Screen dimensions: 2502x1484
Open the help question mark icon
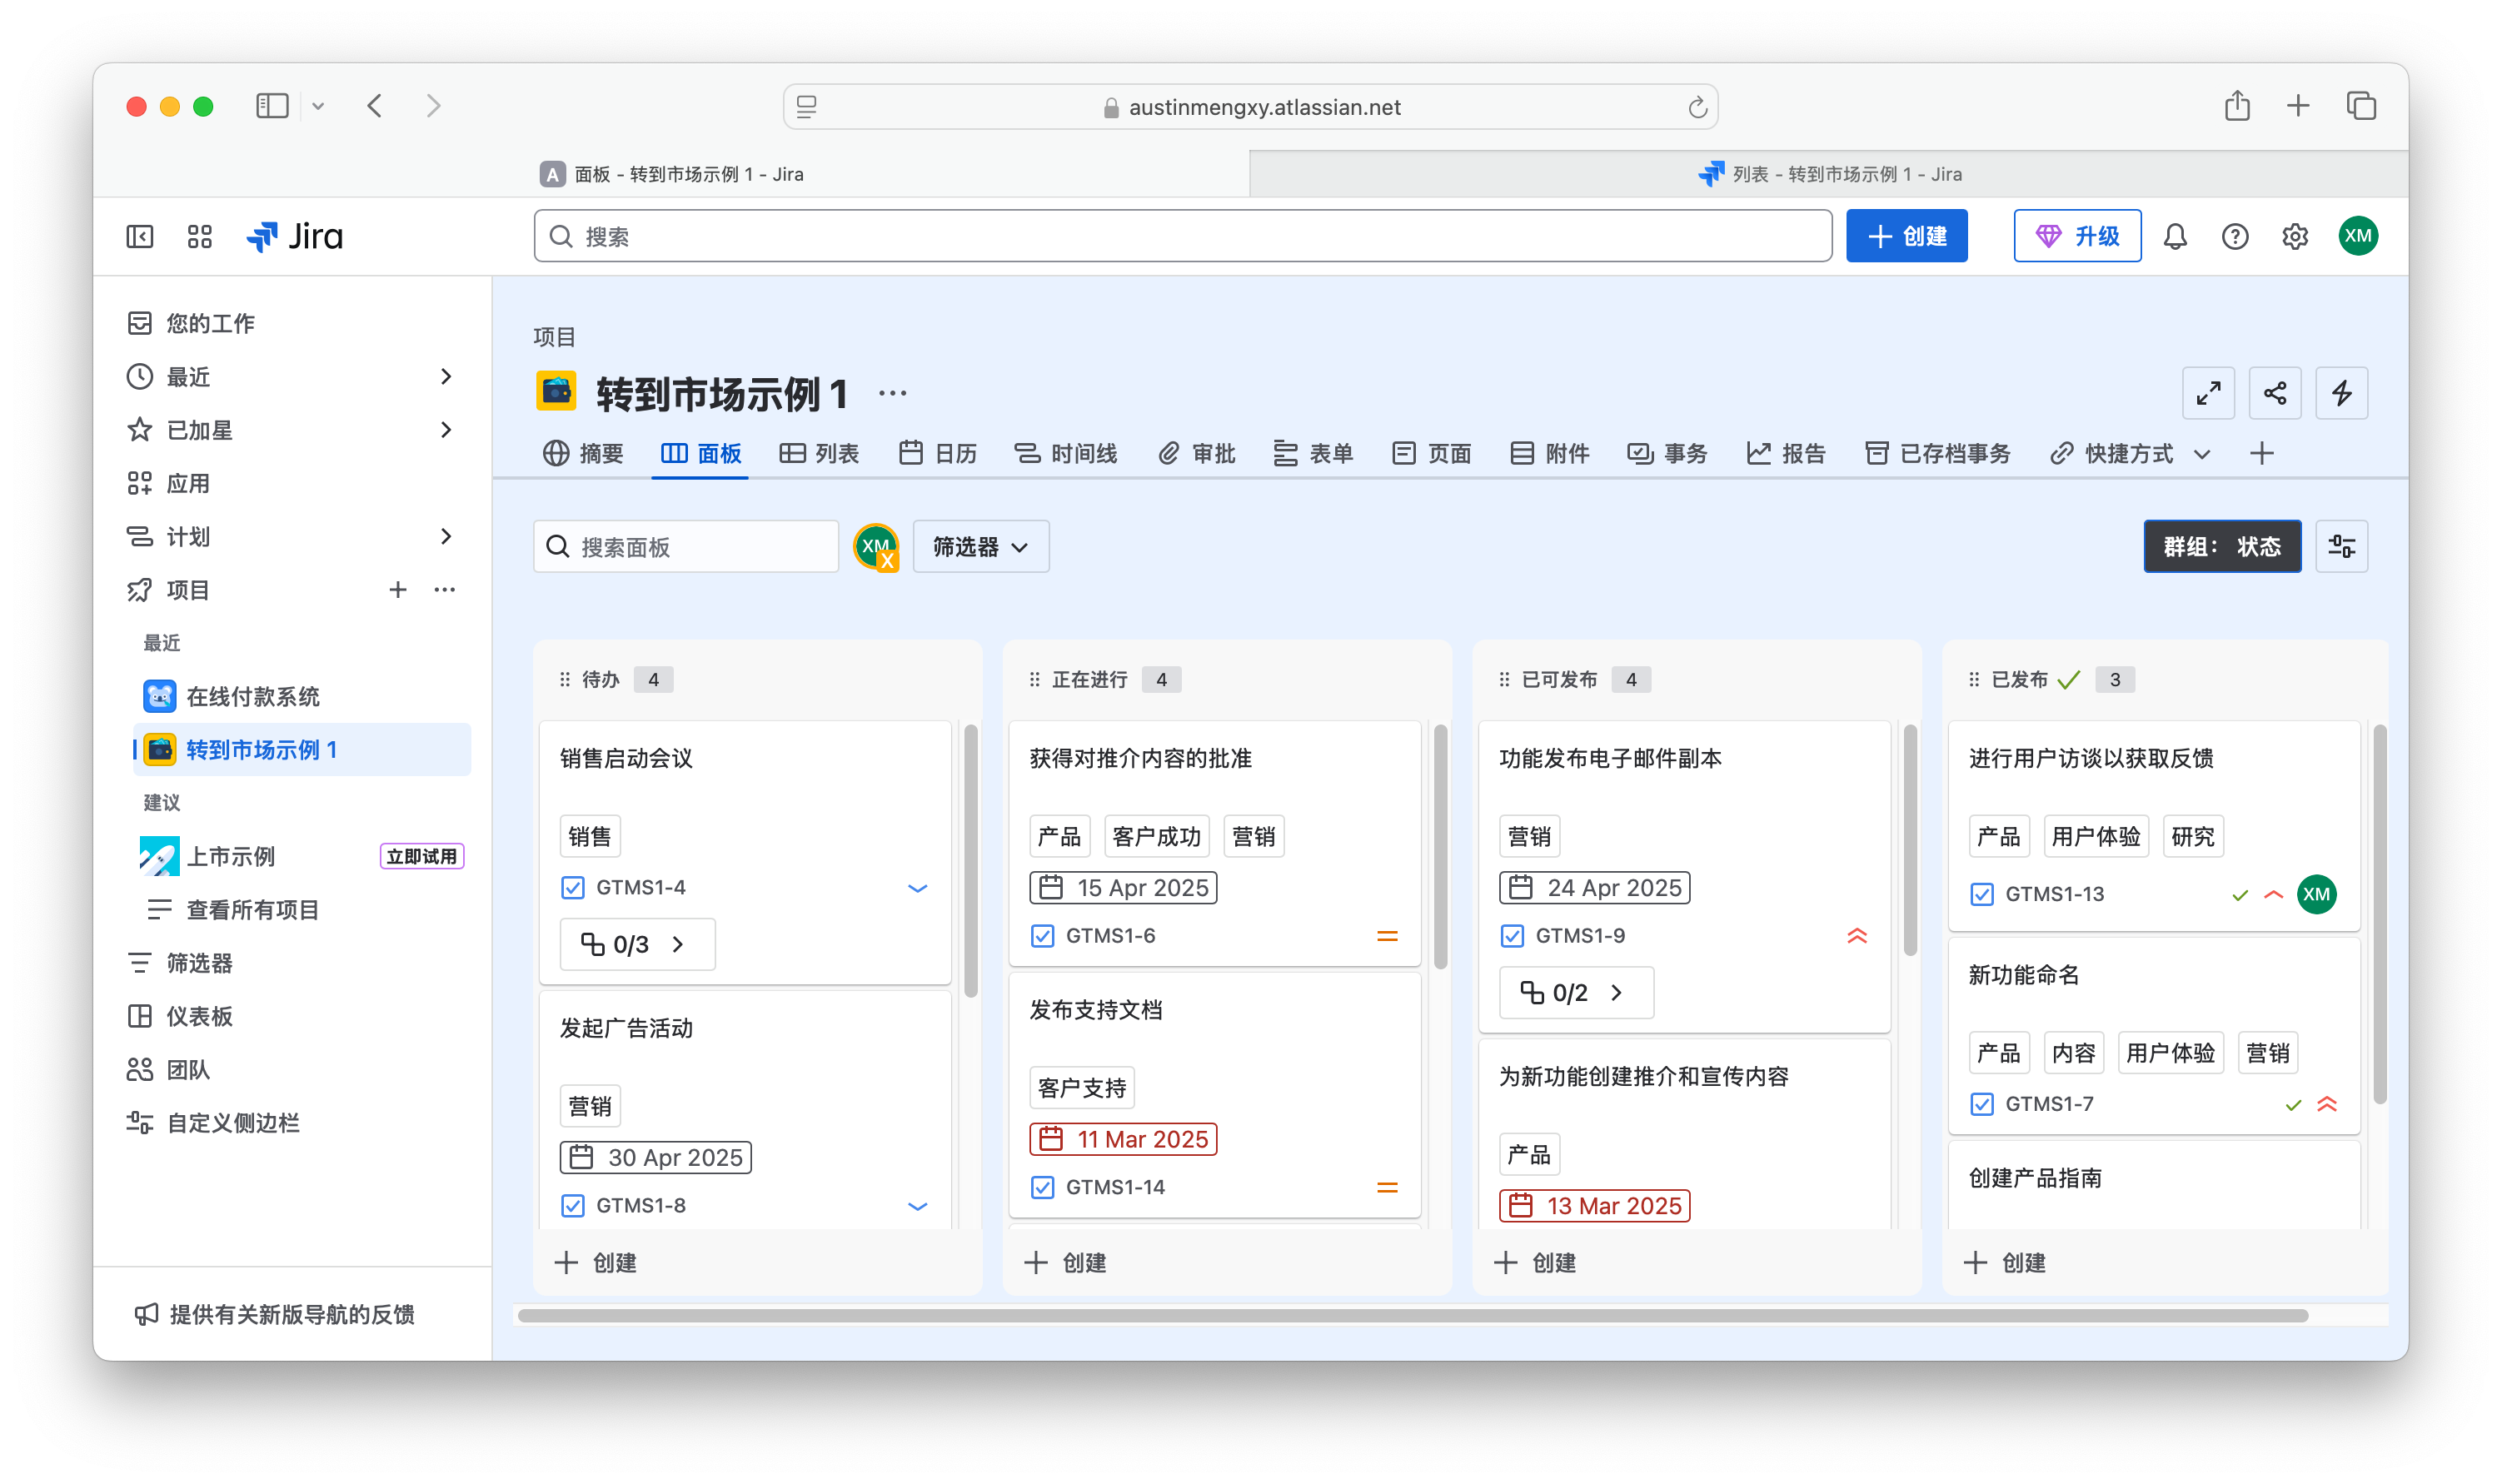click(2235, 236)
